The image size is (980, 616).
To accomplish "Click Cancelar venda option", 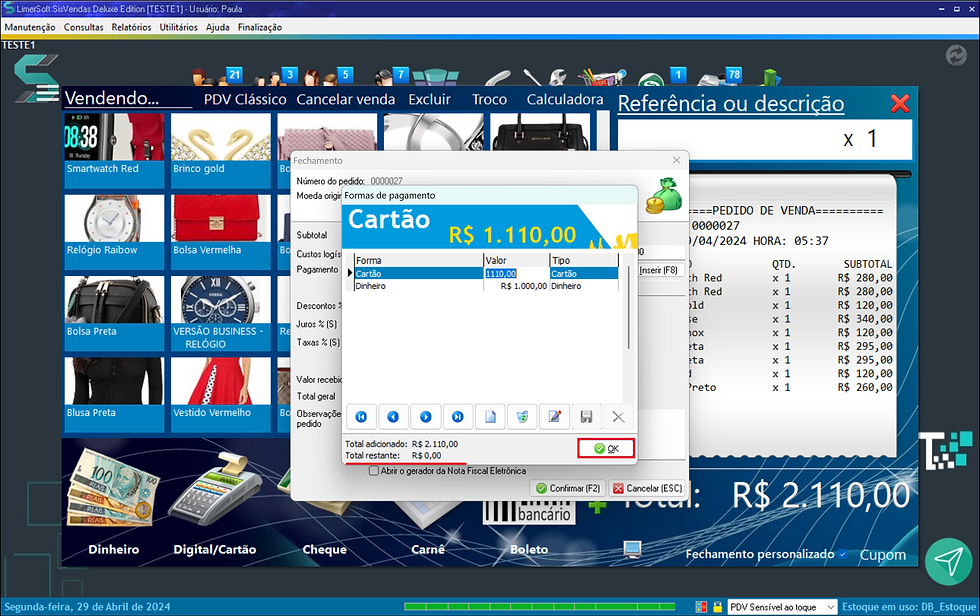I will (346, 99).
